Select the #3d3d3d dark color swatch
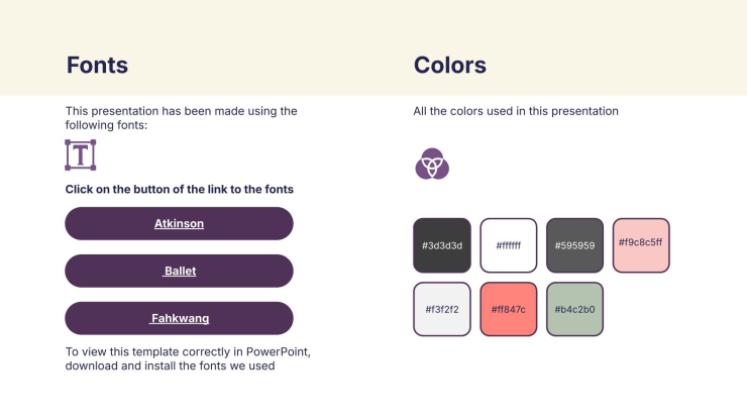 pos(442,245)
